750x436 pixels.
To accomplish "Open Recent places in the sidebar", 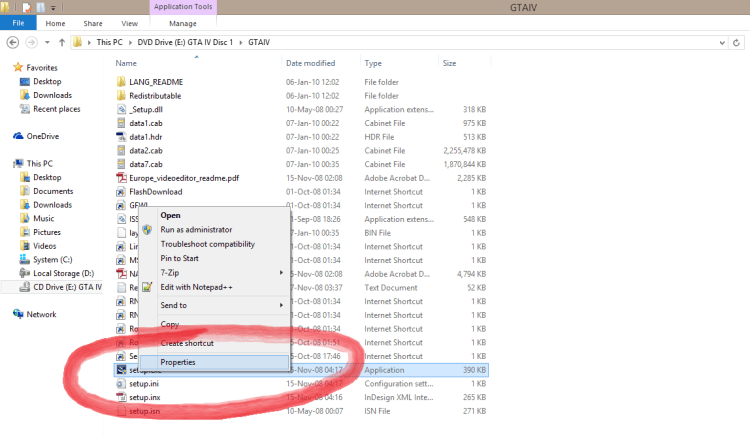I will [x=56, y=109].
